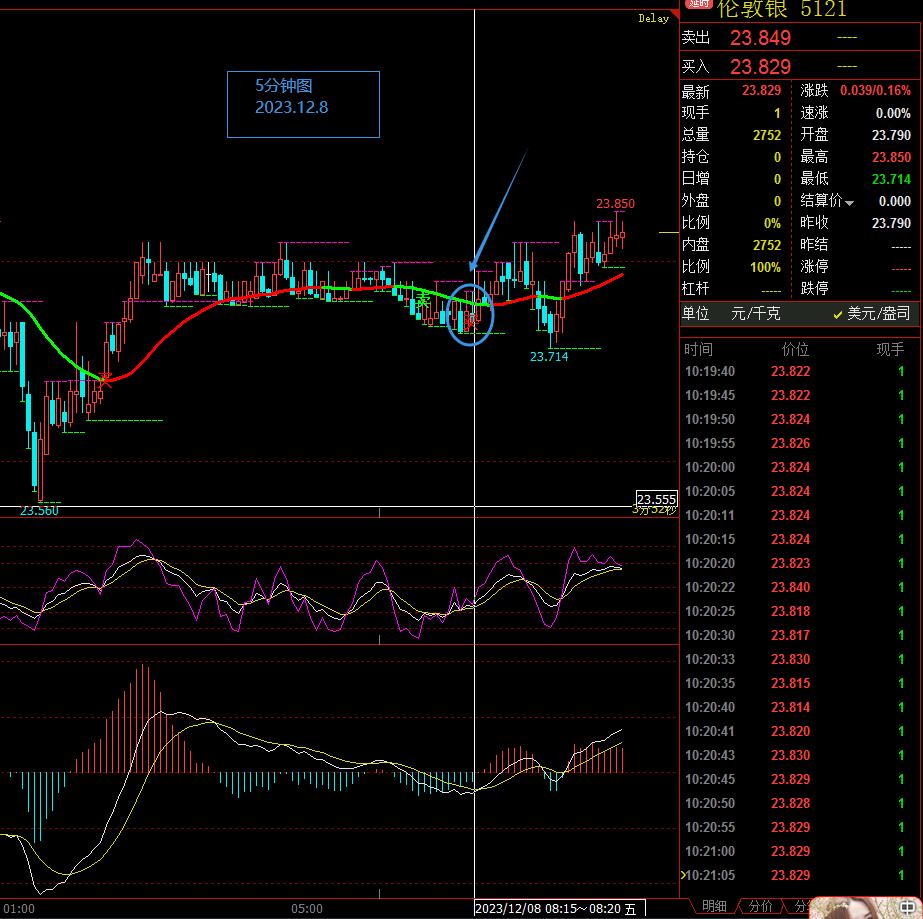Click the red 延时 delay badge
The image size is (923, 919).
pyautogui.click(x=697, y=5)
